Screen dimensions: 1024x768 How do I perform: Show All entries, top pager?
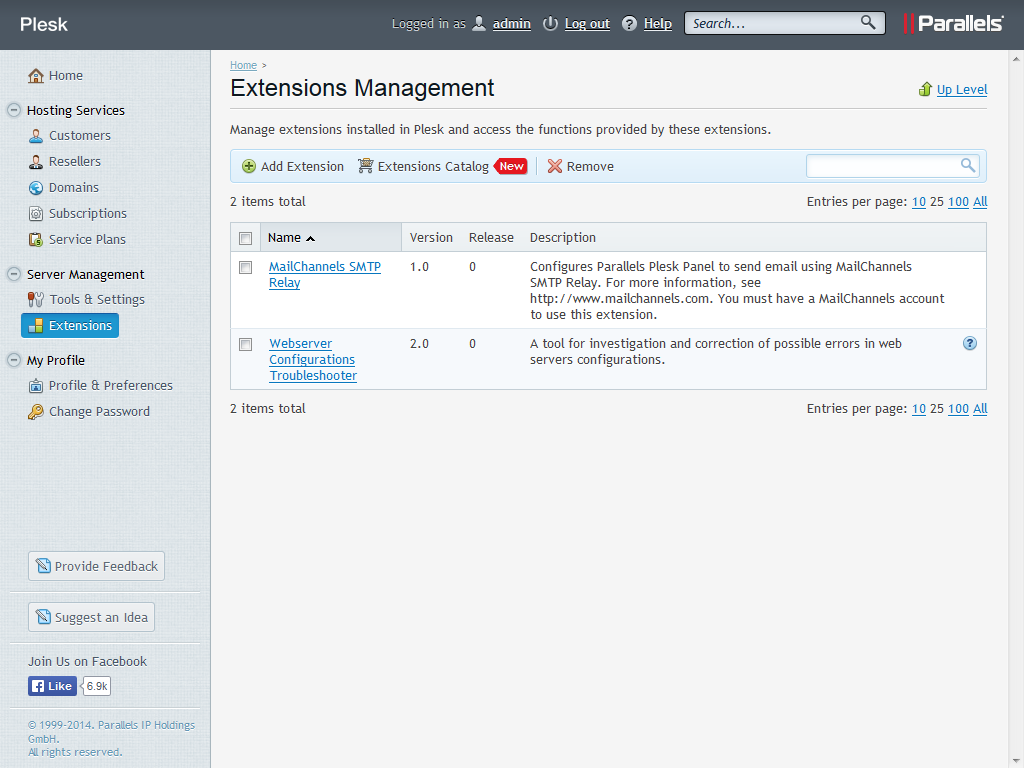coord(980,202)
